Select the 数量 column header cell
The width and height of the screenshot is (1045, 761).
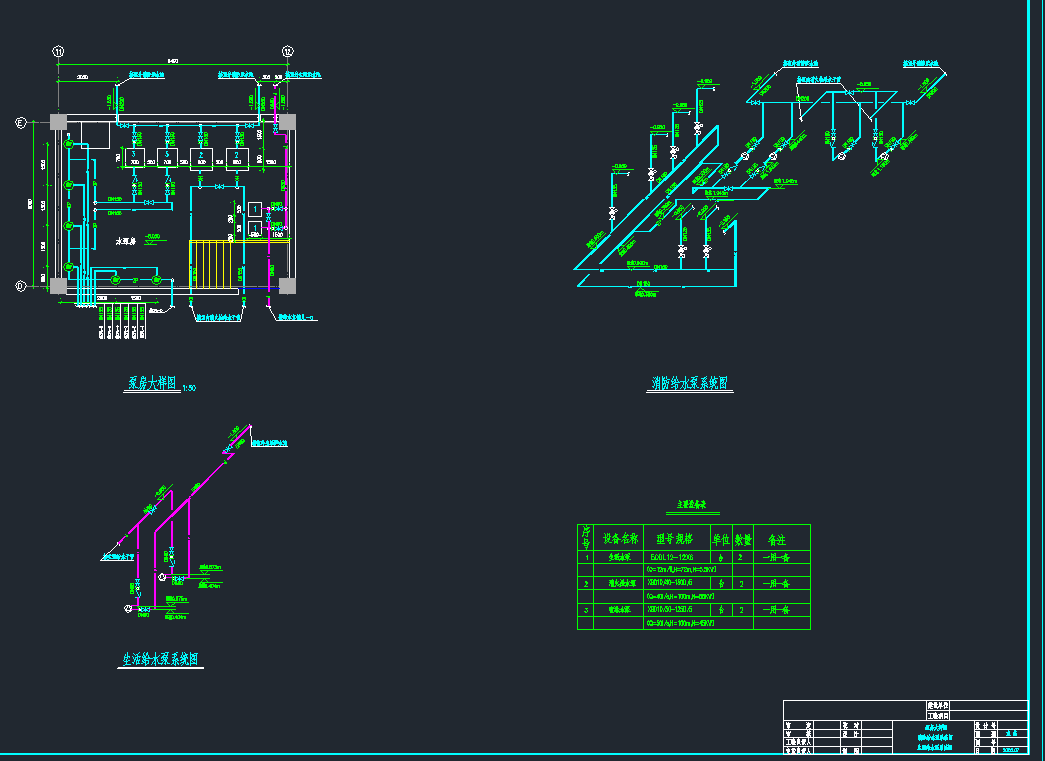coord(743,537)
